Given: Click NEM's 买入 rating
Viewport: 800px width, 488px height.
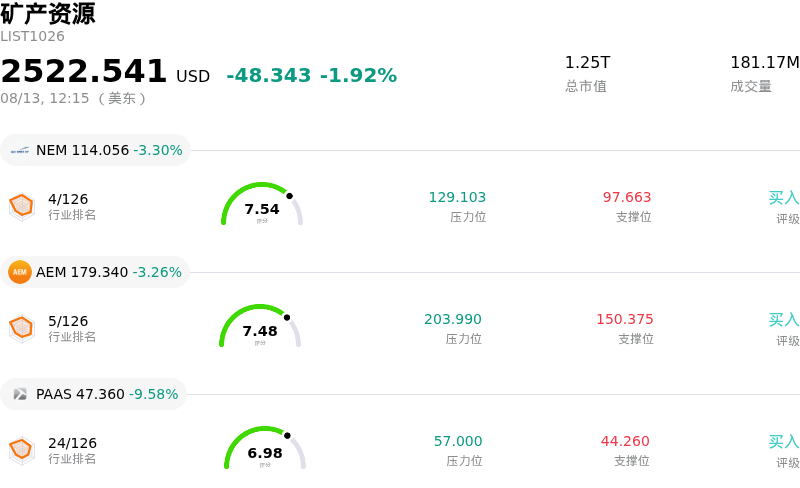Looking at the screenshot, I should point(784,198).
